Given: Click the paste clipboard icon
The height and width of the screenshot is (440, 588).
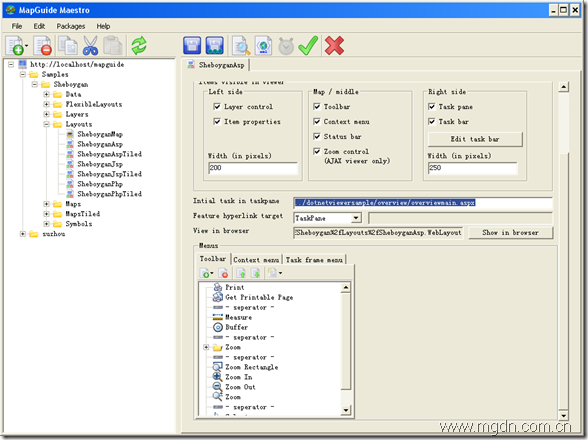Looking at the screenshot, I should 113,45.
